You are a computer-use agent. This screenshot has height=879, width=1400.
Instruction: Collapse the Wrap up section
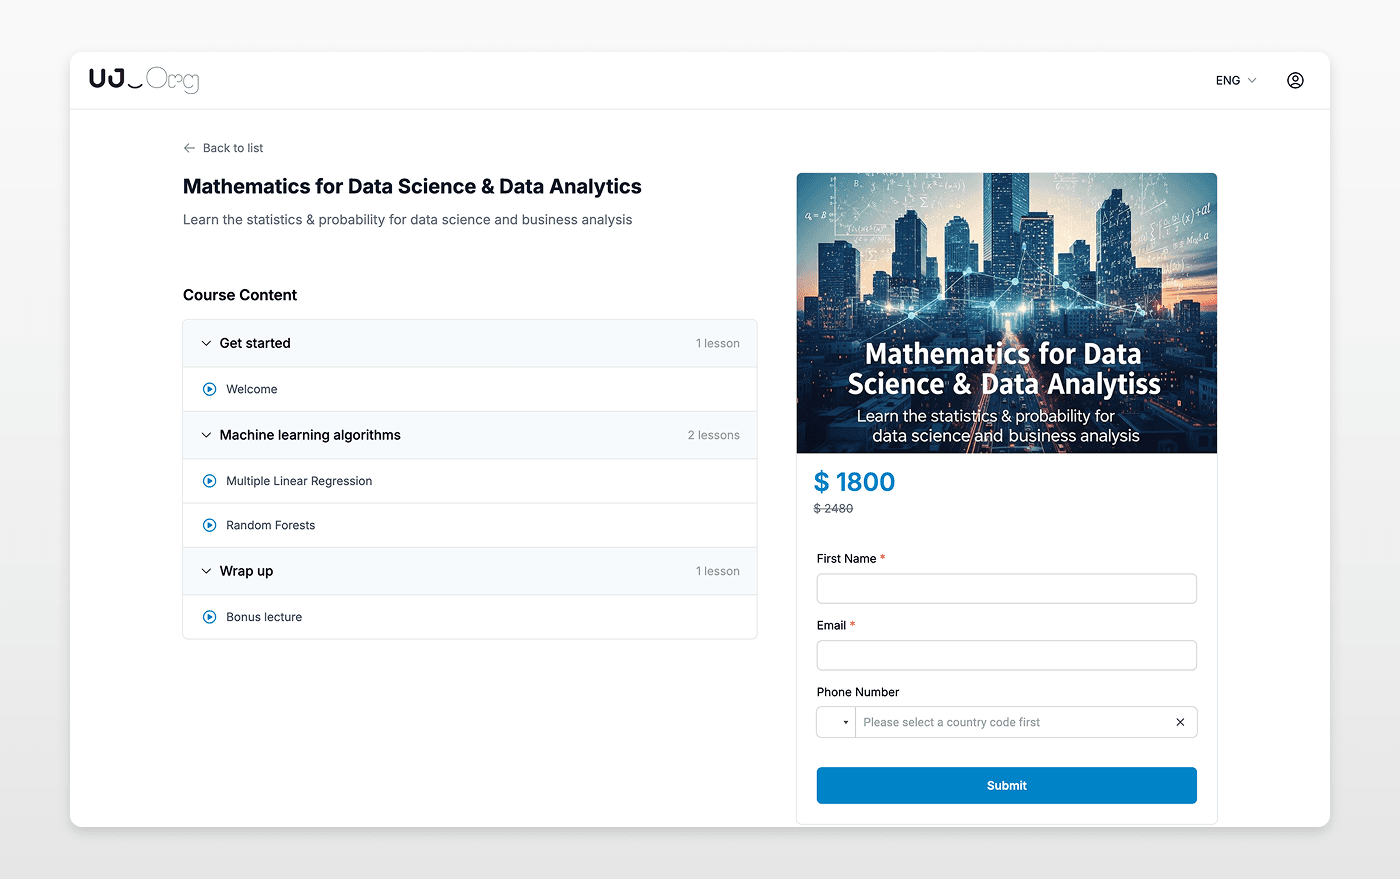[x=207, y=571]
